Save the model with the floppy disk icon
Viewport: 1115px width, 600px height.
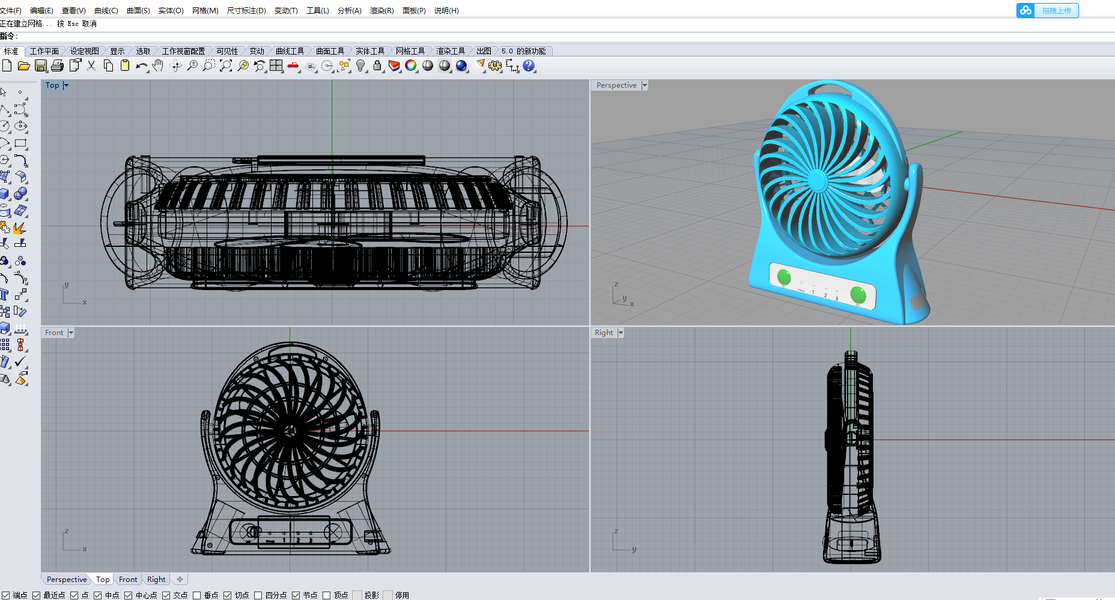tap(41, 65)
